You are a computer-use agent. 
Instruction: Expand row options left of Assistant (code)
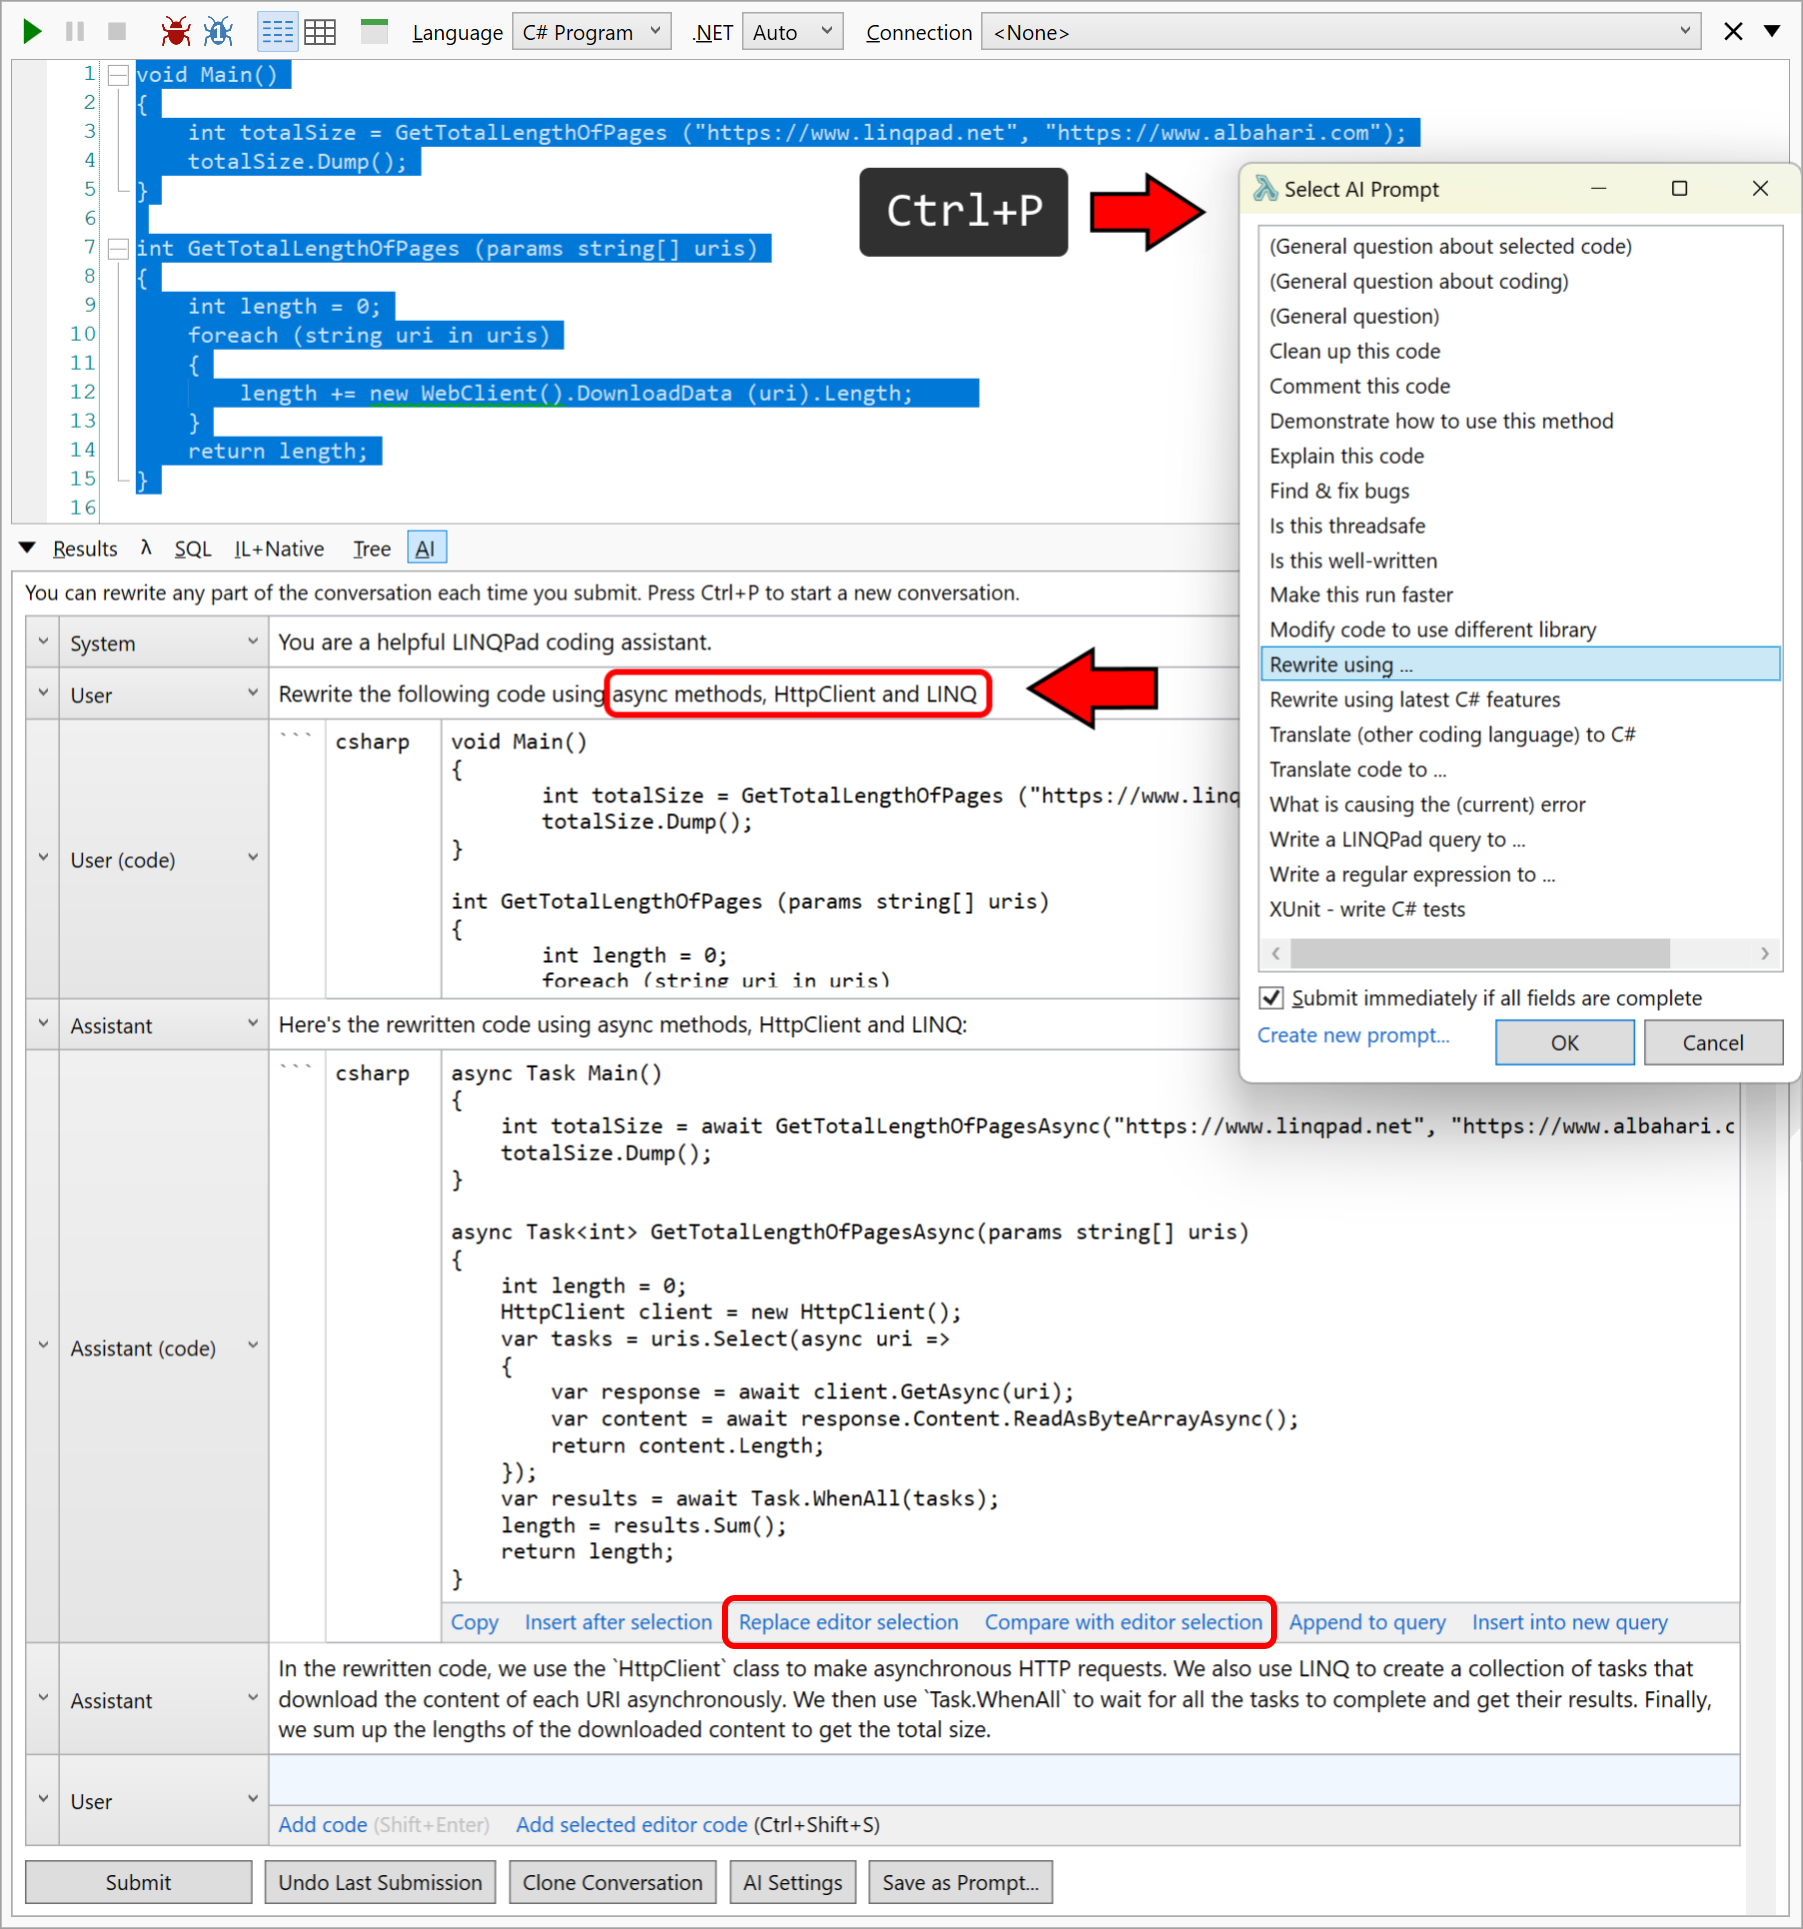43,1346
